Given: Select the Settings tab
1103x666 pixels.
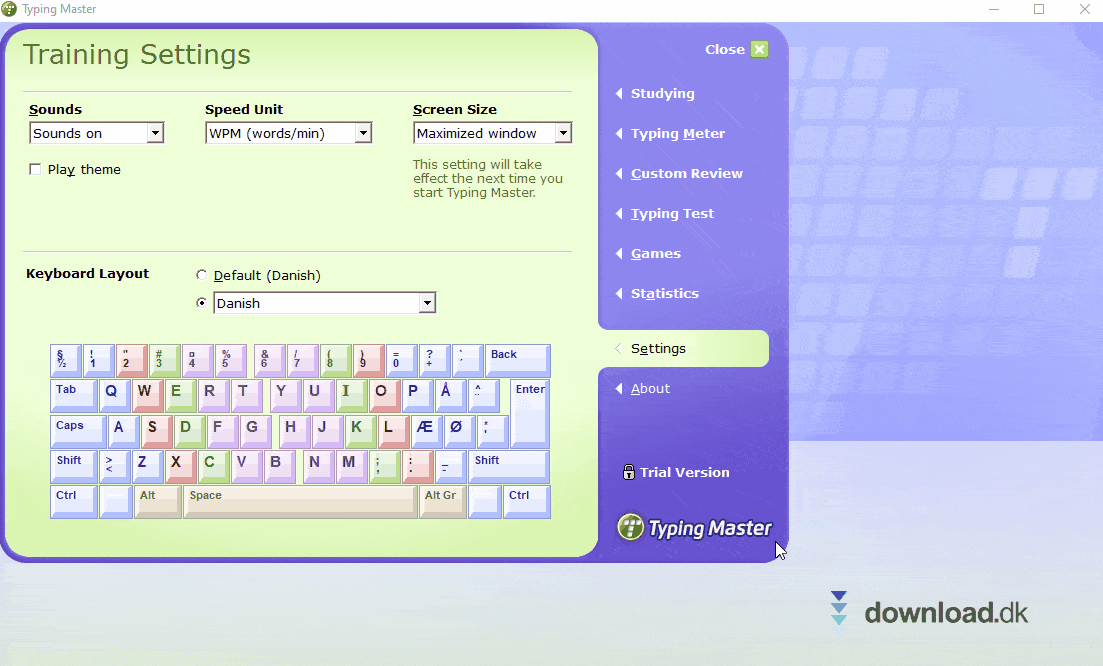Looking at the screenshot, I should pos(684,348).
